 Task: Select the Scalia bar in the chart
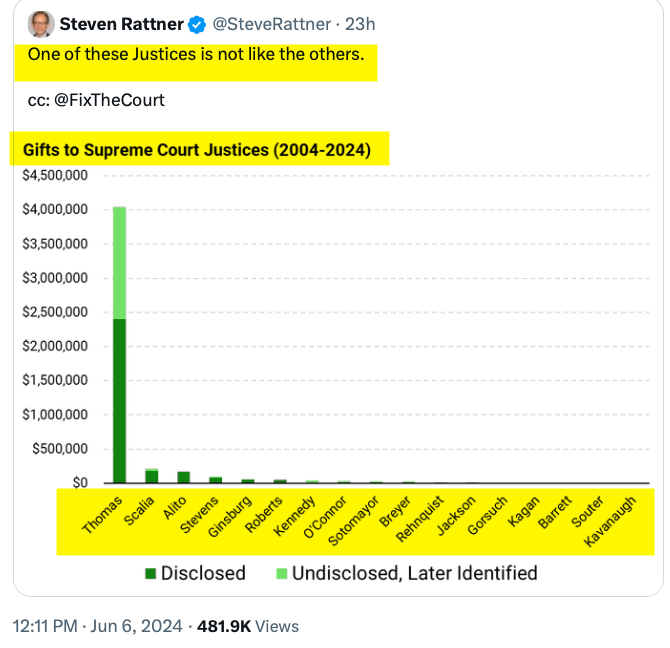[x=151, y=476]
